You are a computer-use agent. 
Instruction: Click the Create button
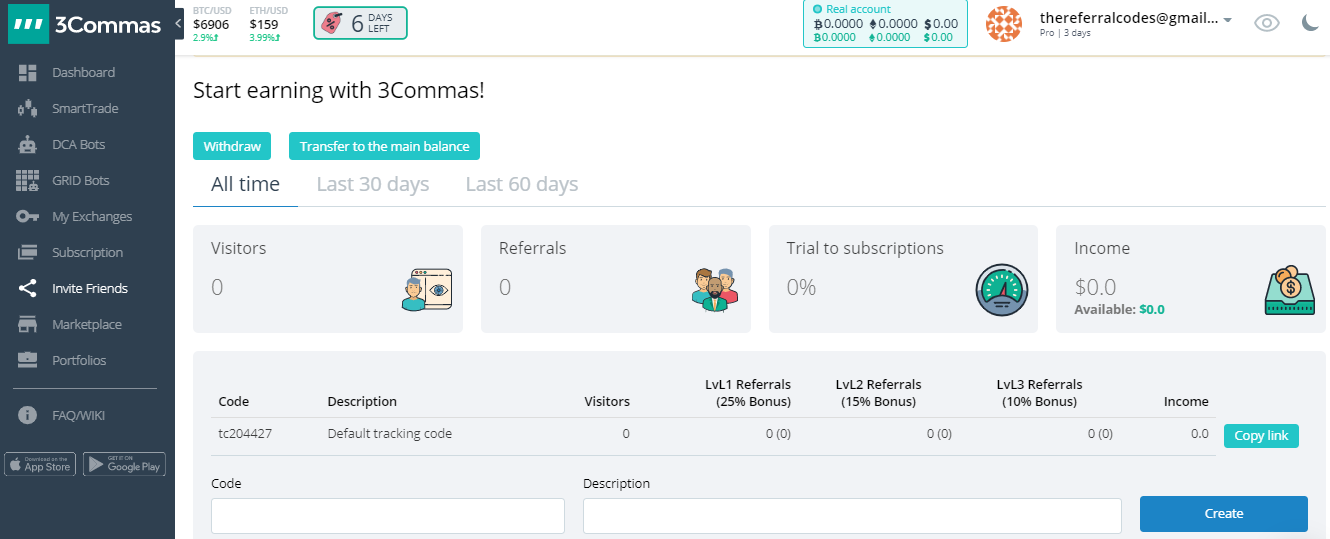click(x=1224, y=514)
